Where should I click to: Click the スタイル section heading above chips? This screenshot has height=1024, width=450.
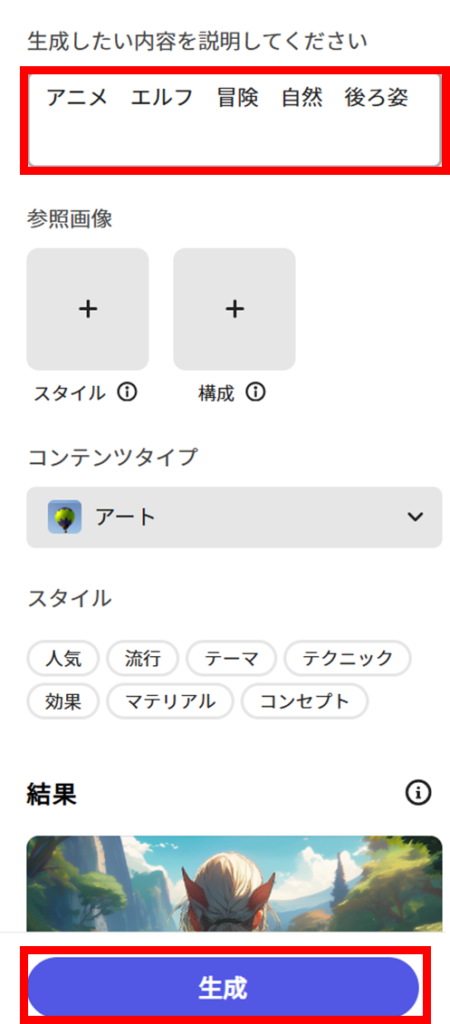tap(69, 598)
